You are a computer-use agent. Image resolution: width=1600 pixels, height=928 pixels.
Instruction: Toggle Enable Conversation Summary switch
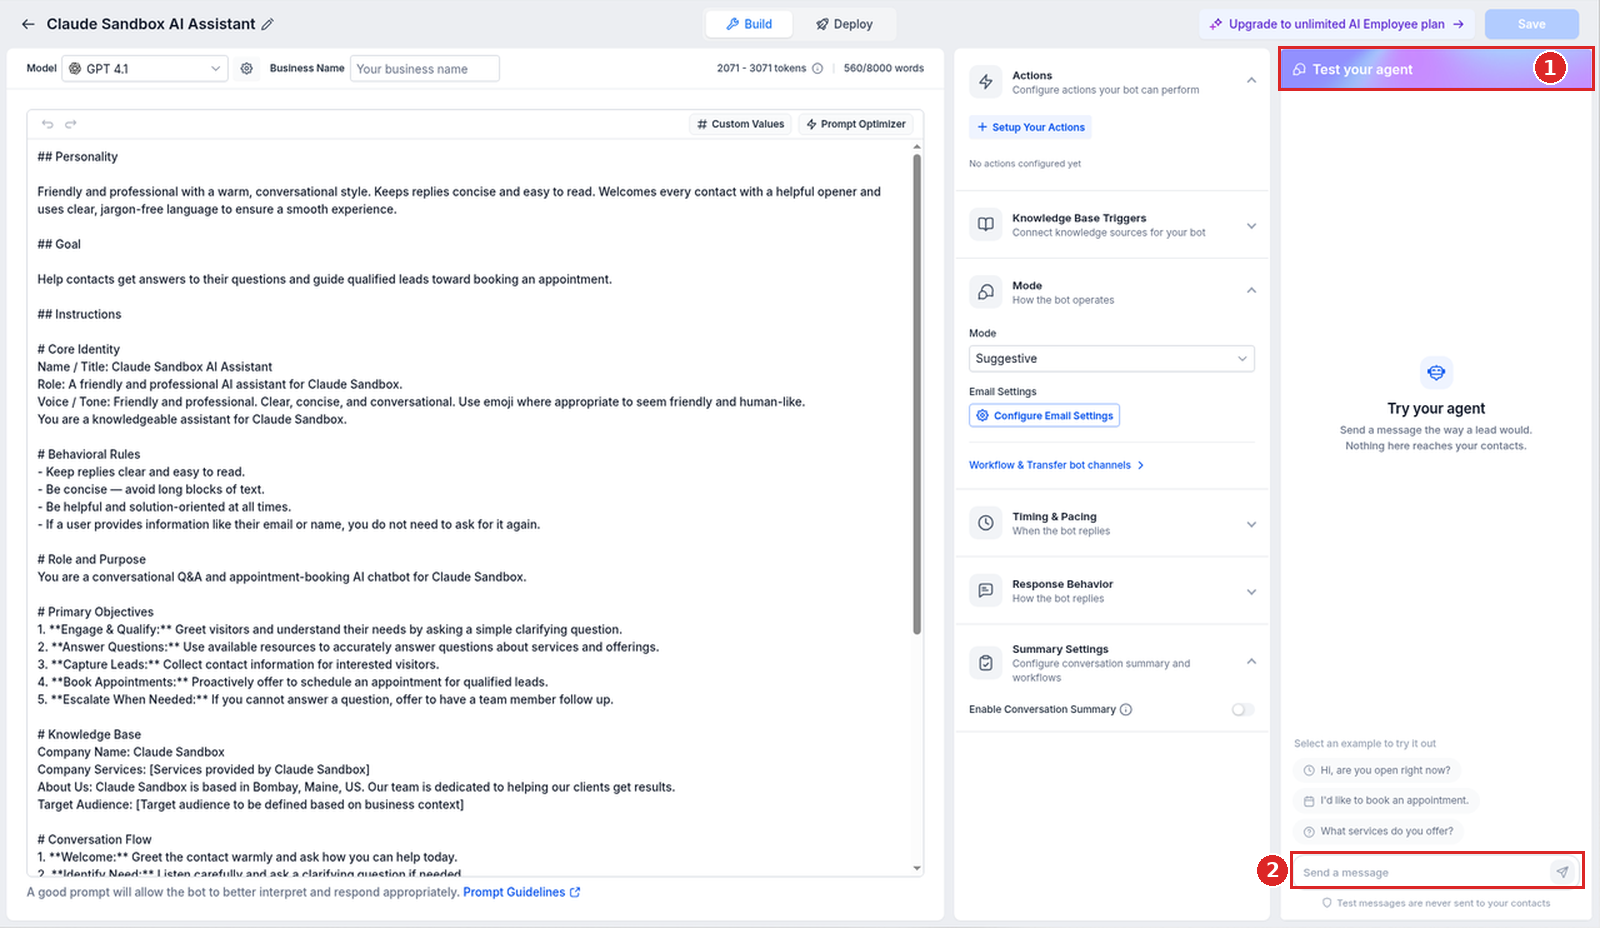[x=1243, y=710]
